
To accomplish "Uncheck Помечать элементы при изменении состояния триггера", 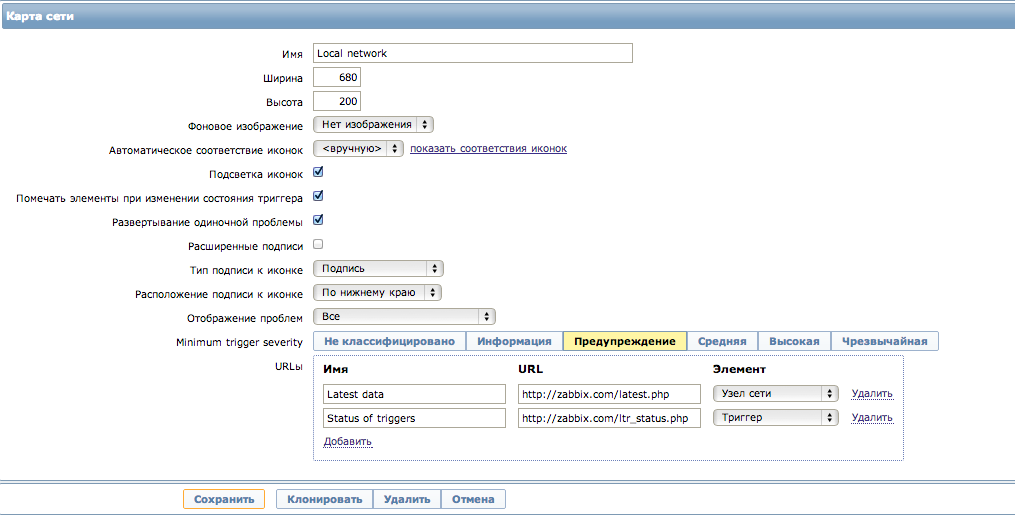I will (318, 196).
